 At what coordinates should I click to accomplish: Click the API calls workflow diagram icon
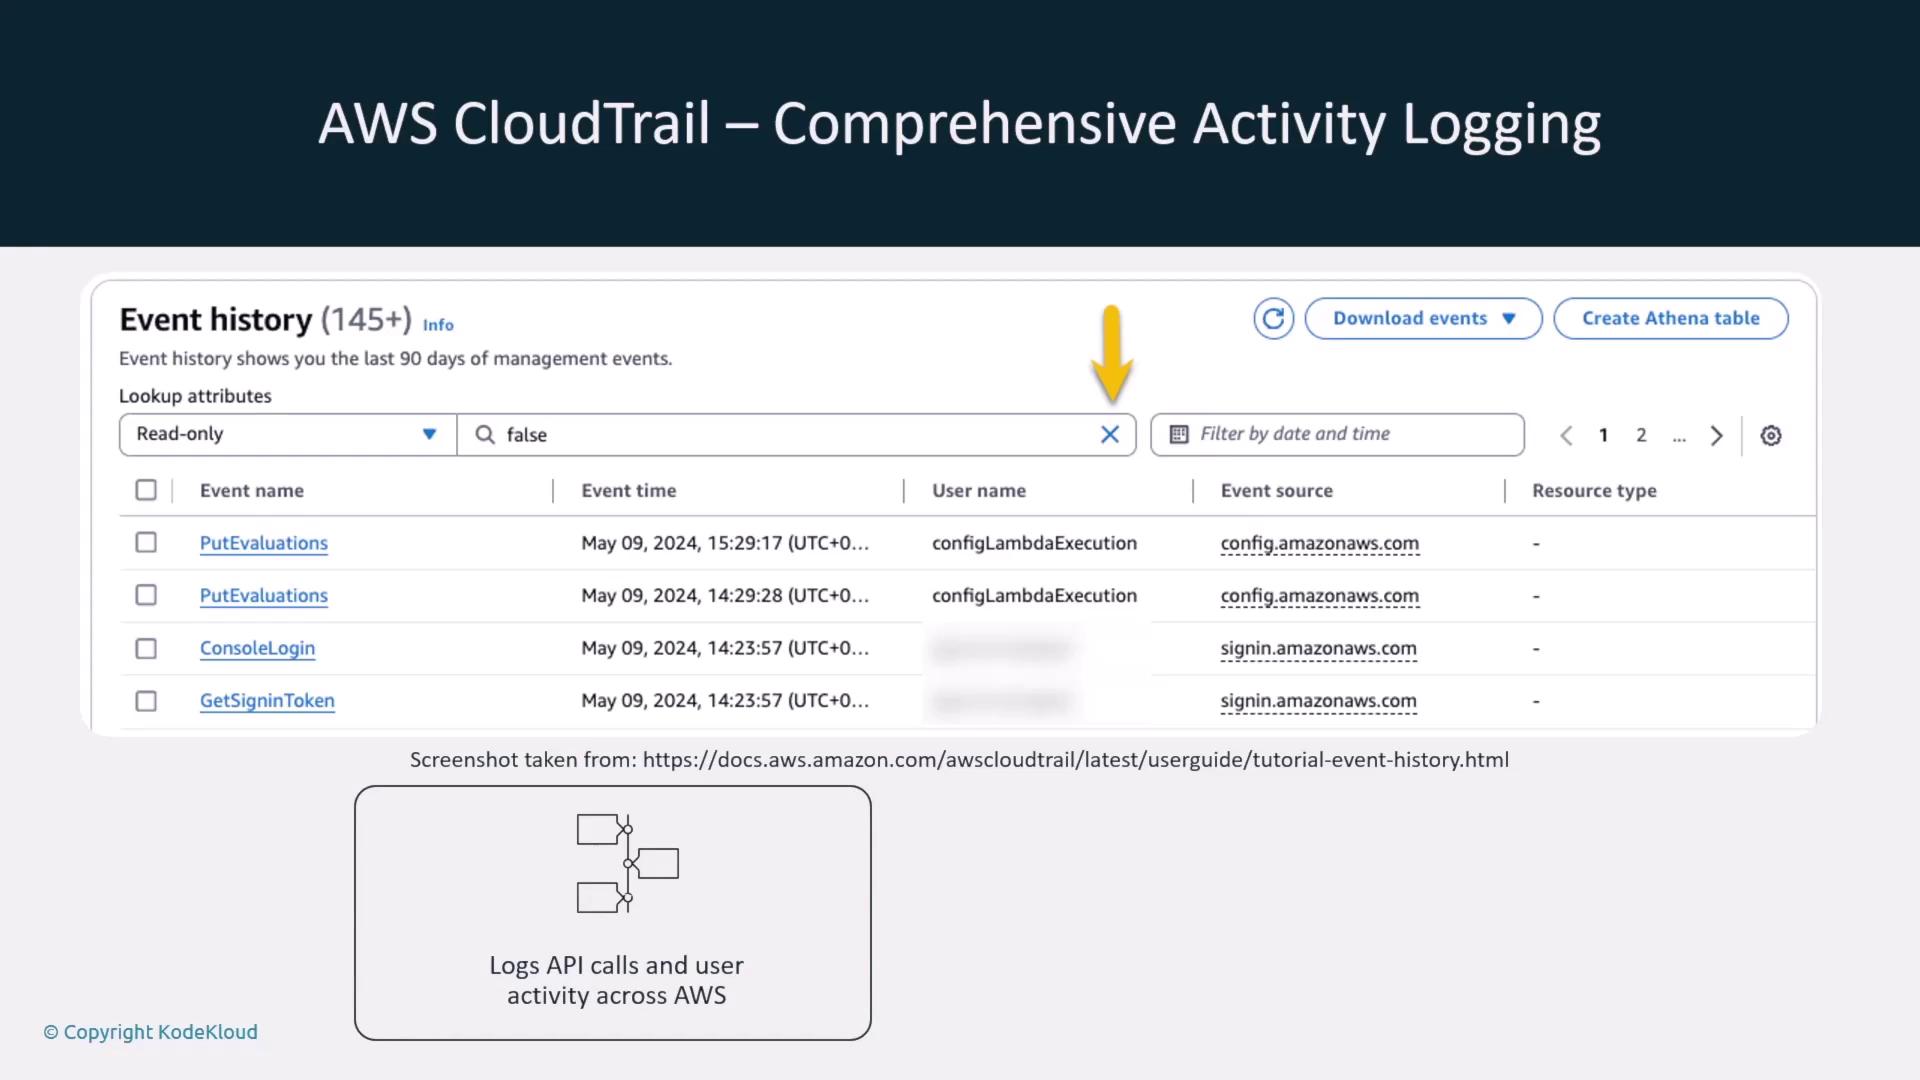(x=627, y=863)
